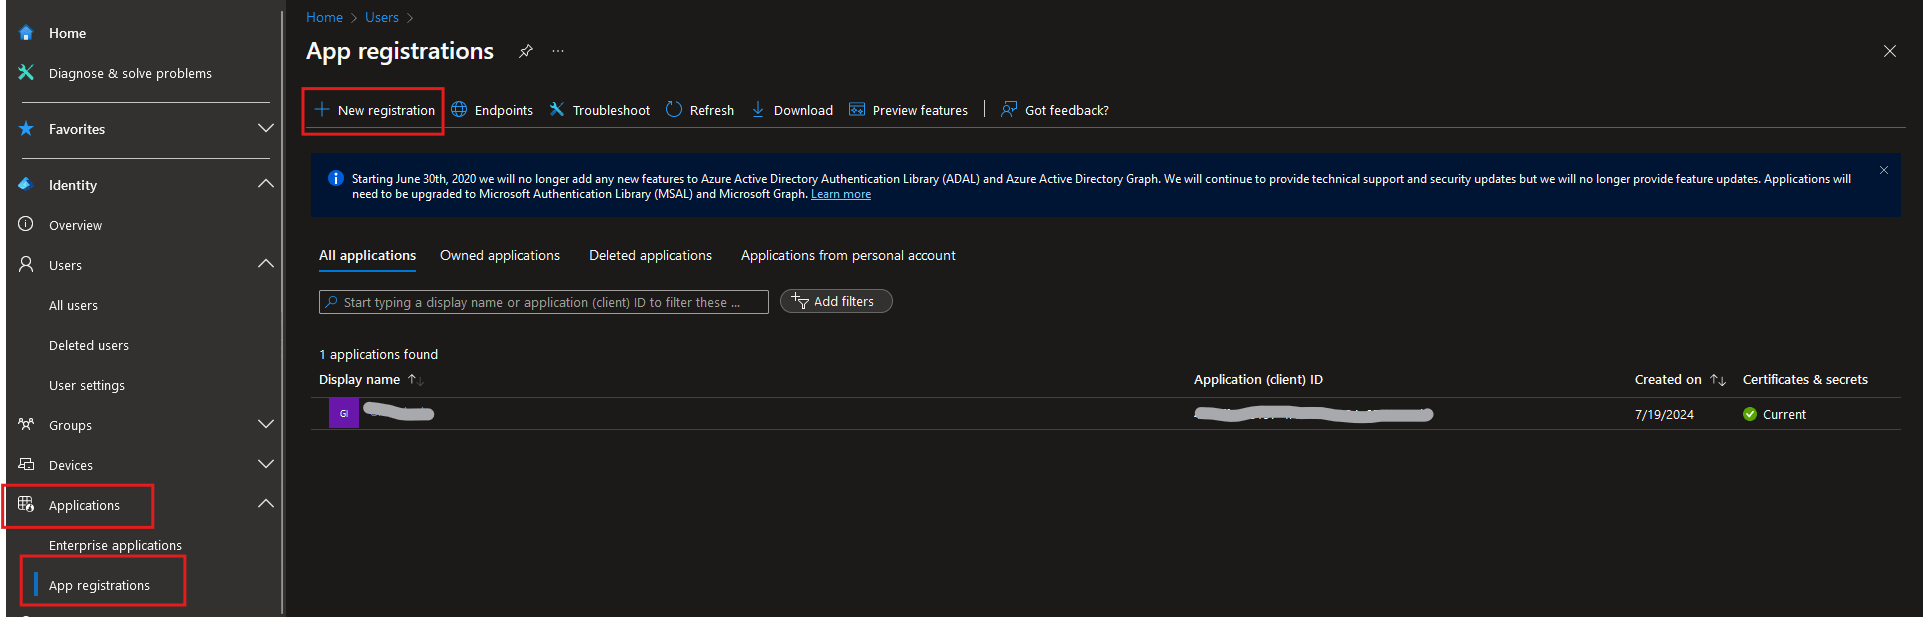1923x617 pixels.
Task: Click the Refresh label in toolbar
Action: coord(712,110)
